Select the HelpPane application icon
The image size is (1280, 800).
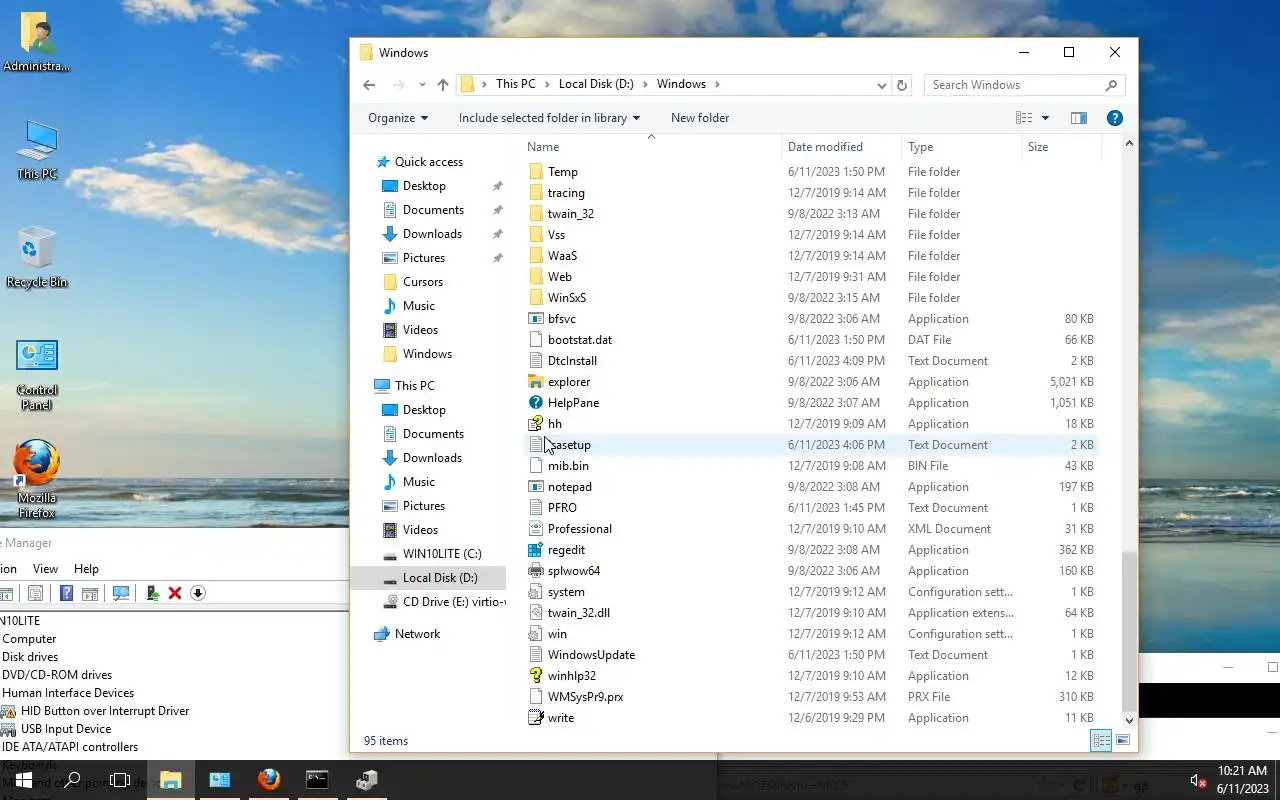[x=536, y=403]
